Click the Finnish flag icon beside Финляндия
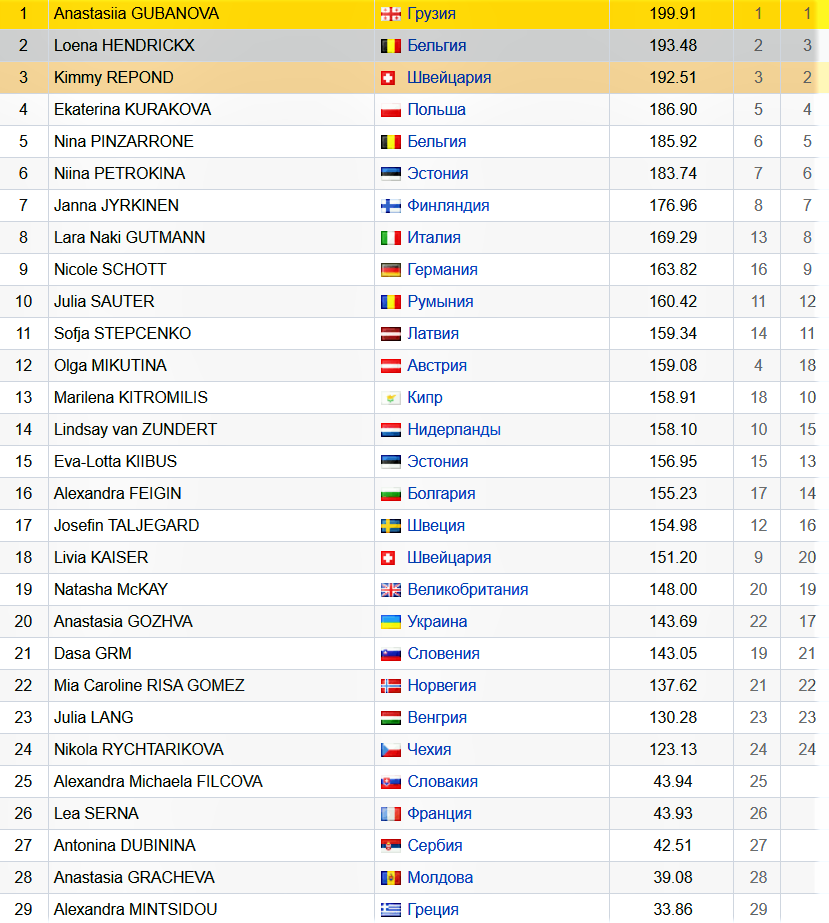 (x=390, y=205)
